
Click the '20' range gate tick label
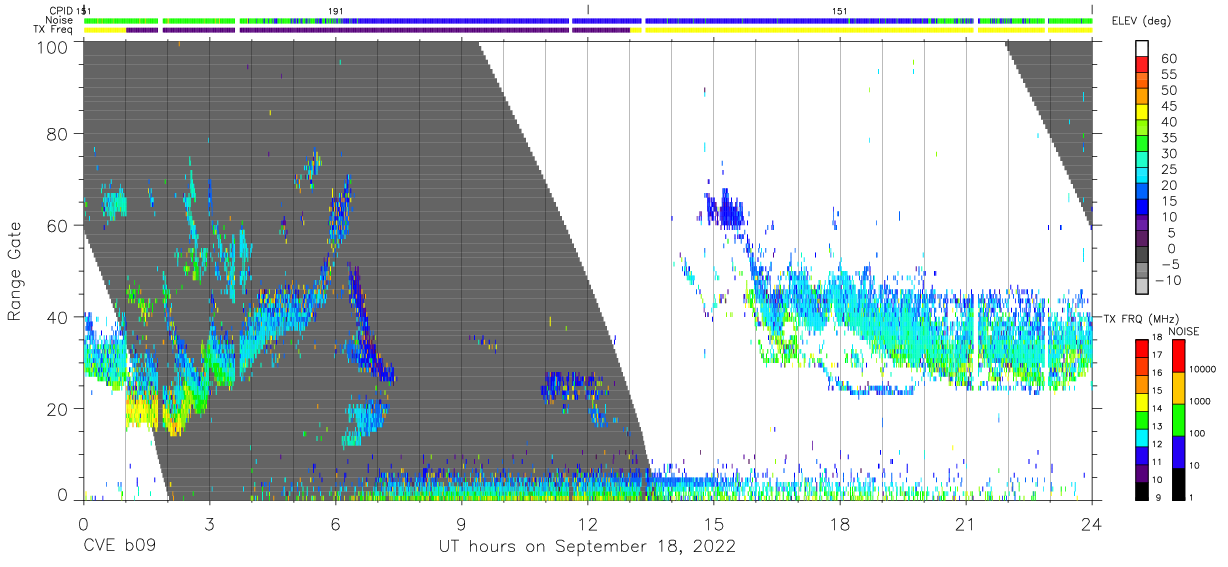57,408
